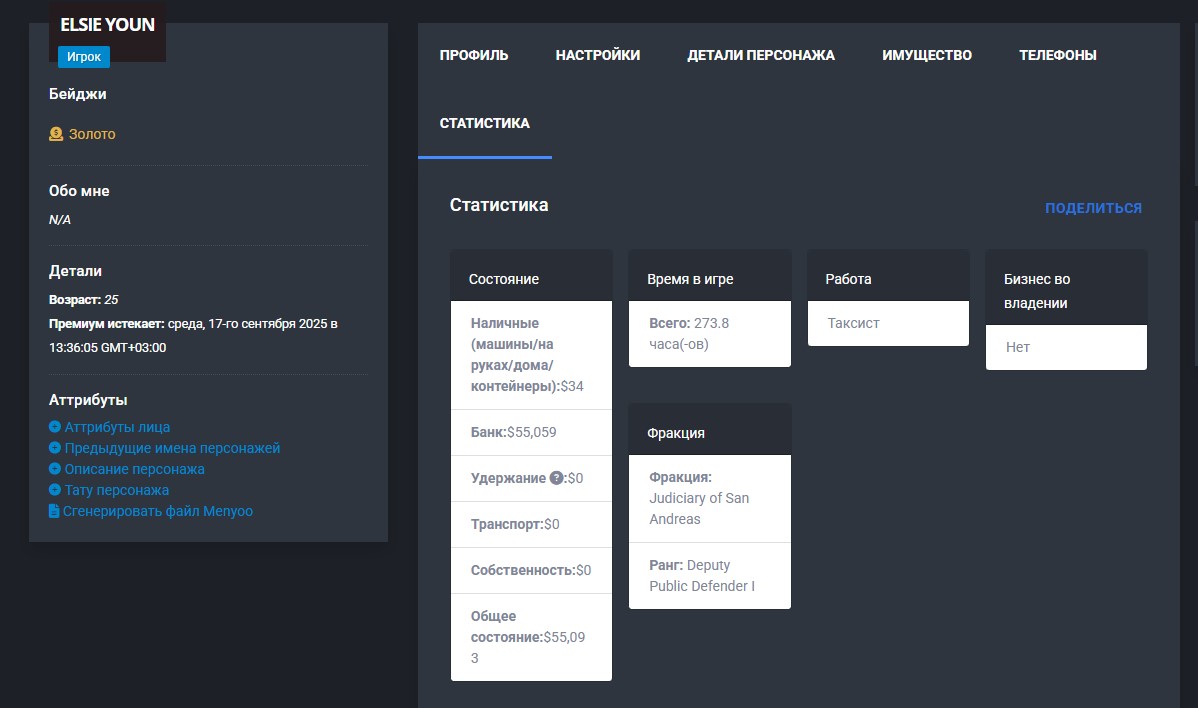1198x708 pixels.
Task: Open the Детали персонажа tab
Action: coord(761,55)
